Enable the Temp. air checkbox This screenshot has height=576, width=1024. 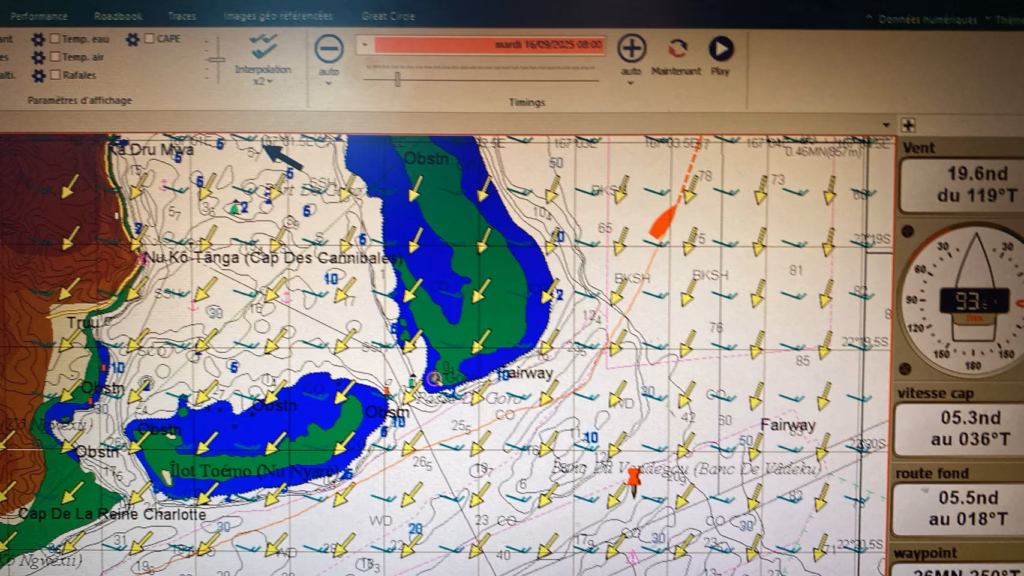56,58
